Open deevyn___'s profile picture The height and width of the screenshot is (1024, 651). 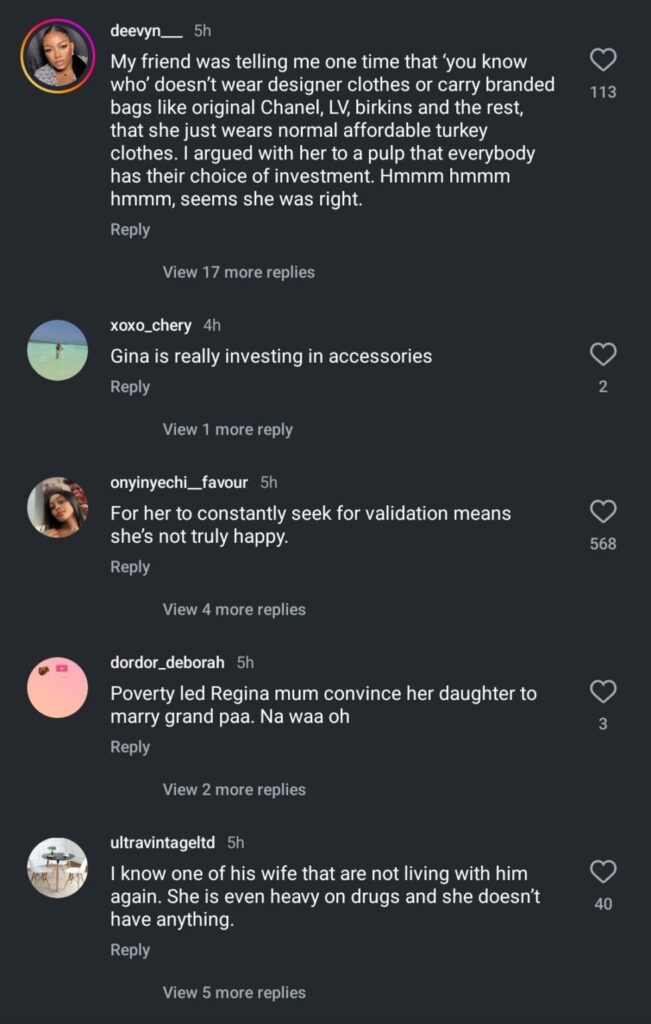coord(57,56)
